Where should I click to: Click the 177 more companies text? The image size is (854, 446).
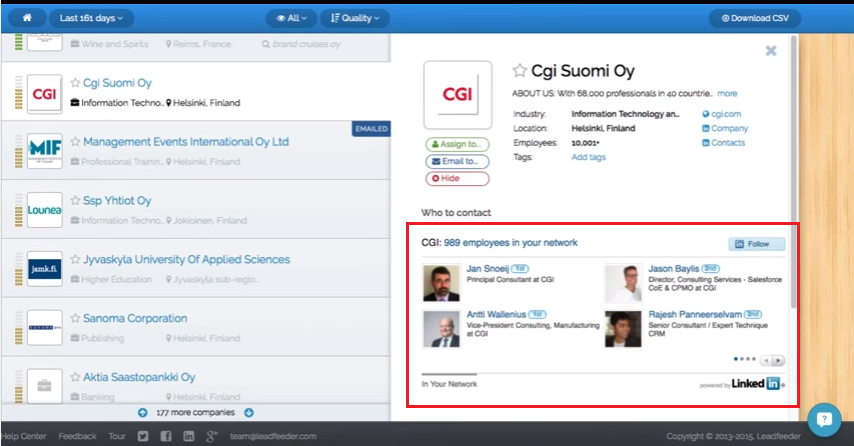coord(196,412)
